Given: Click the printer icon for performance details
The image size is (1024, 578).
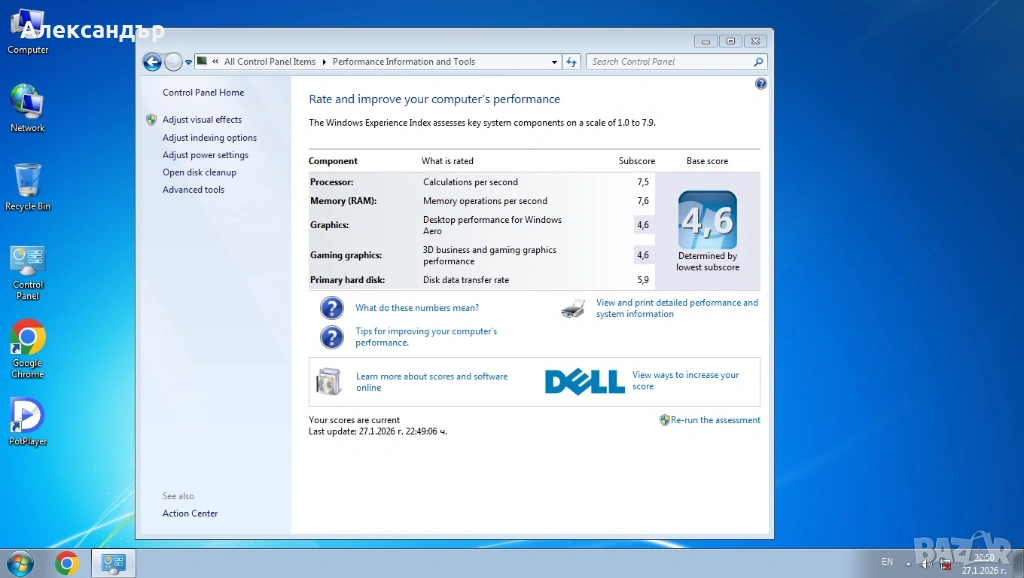Looking at the screenshot, I should click(x=573, y=308).
